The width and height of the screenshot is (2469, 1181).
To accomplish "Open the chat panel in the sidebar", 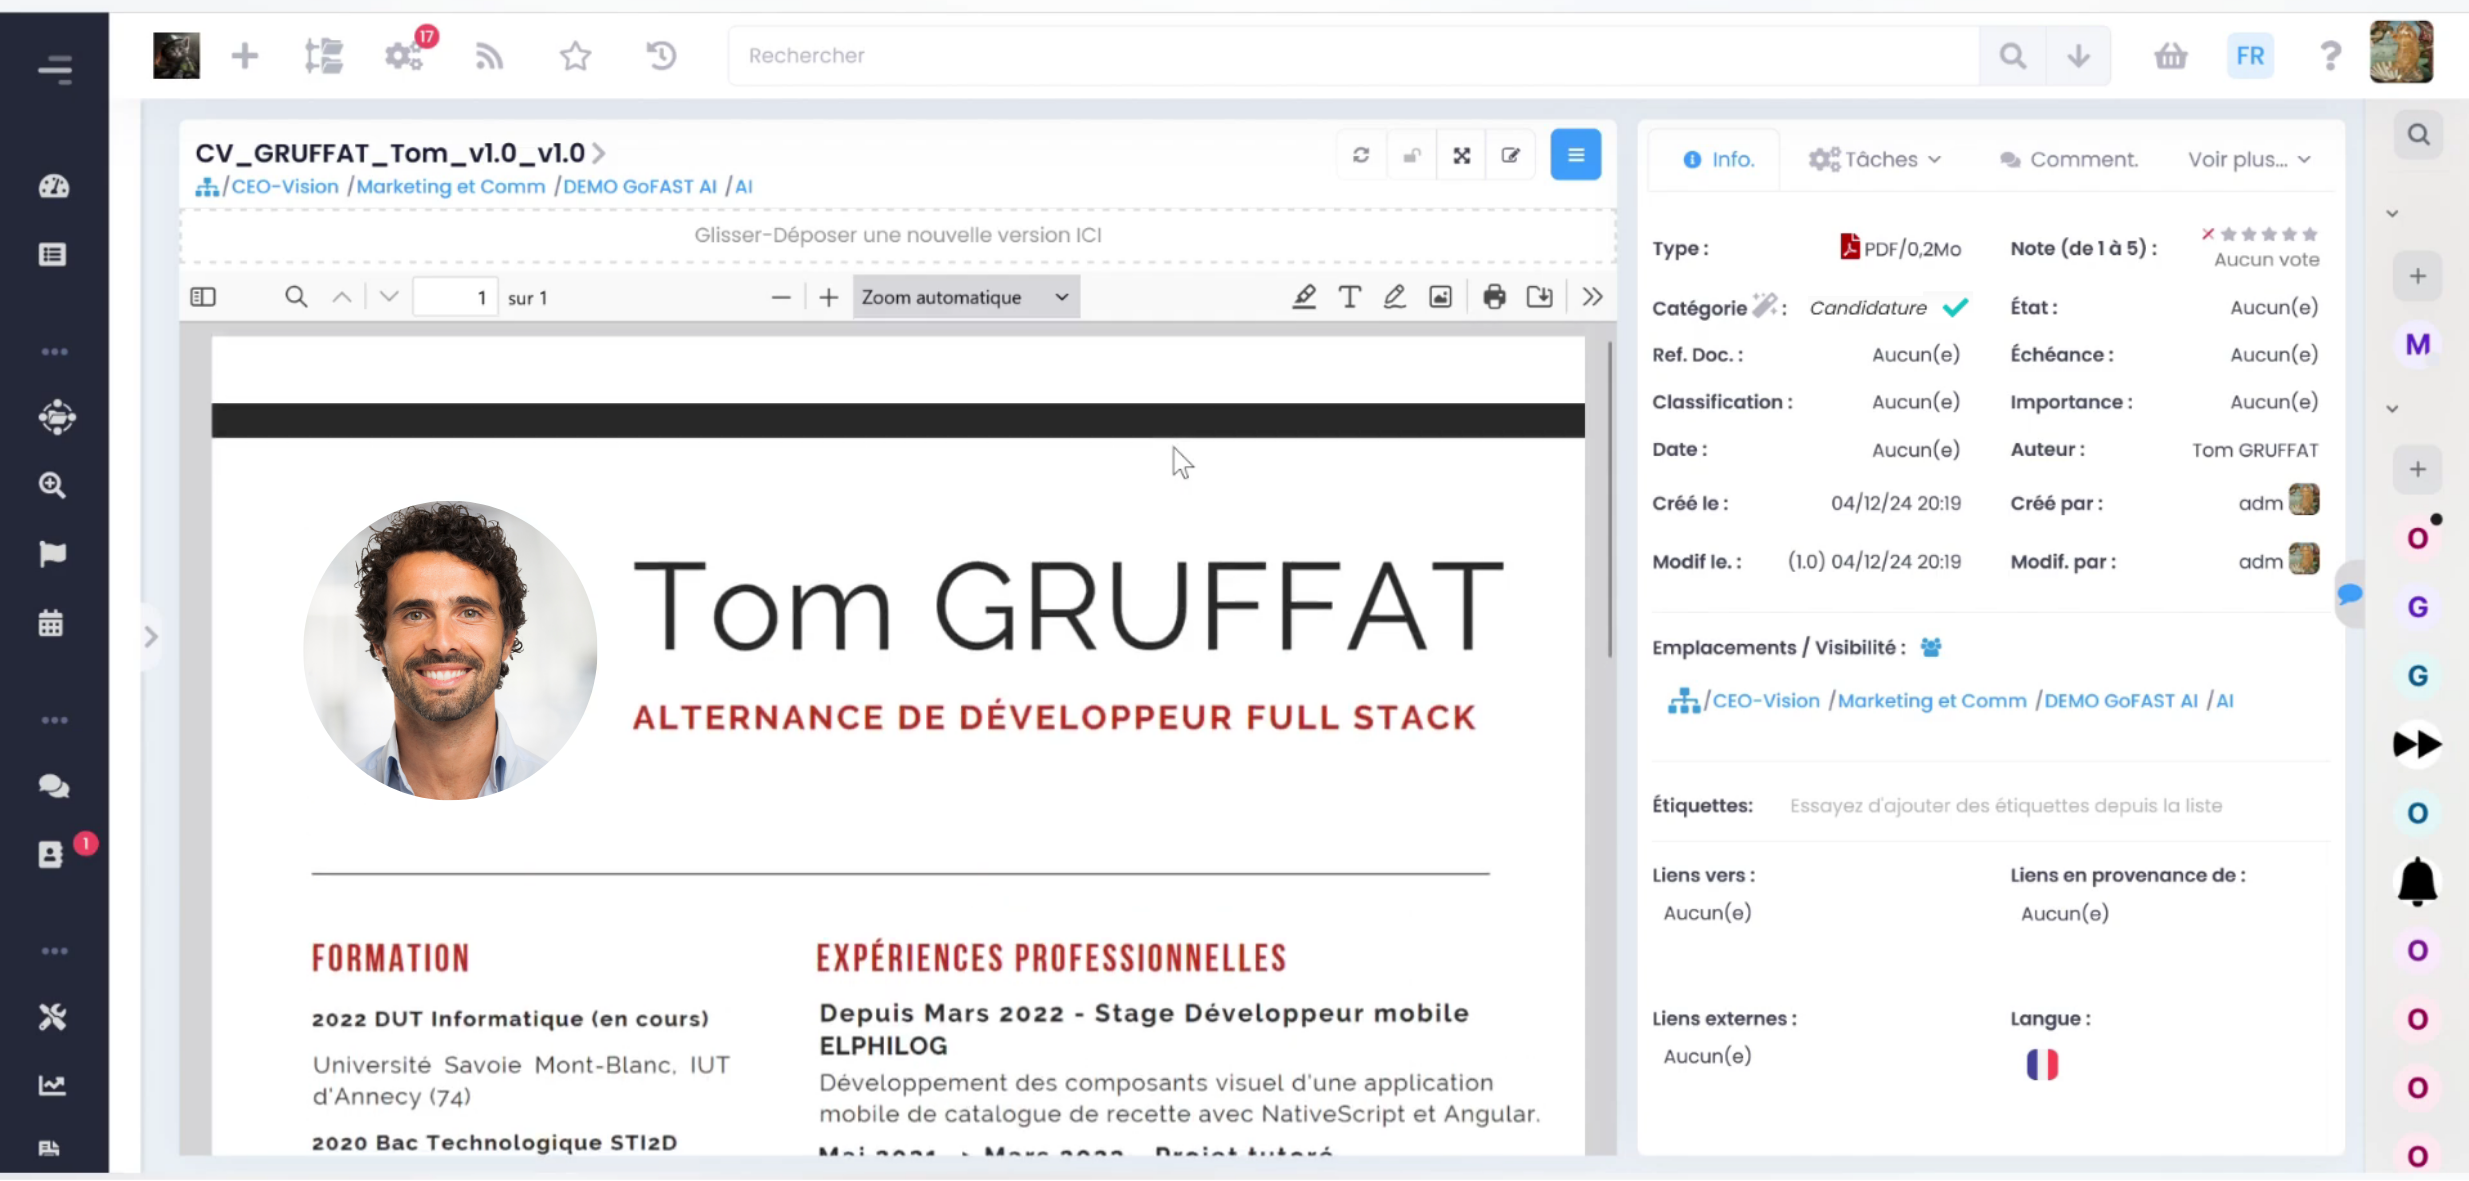I will click(x=52, y=786).
